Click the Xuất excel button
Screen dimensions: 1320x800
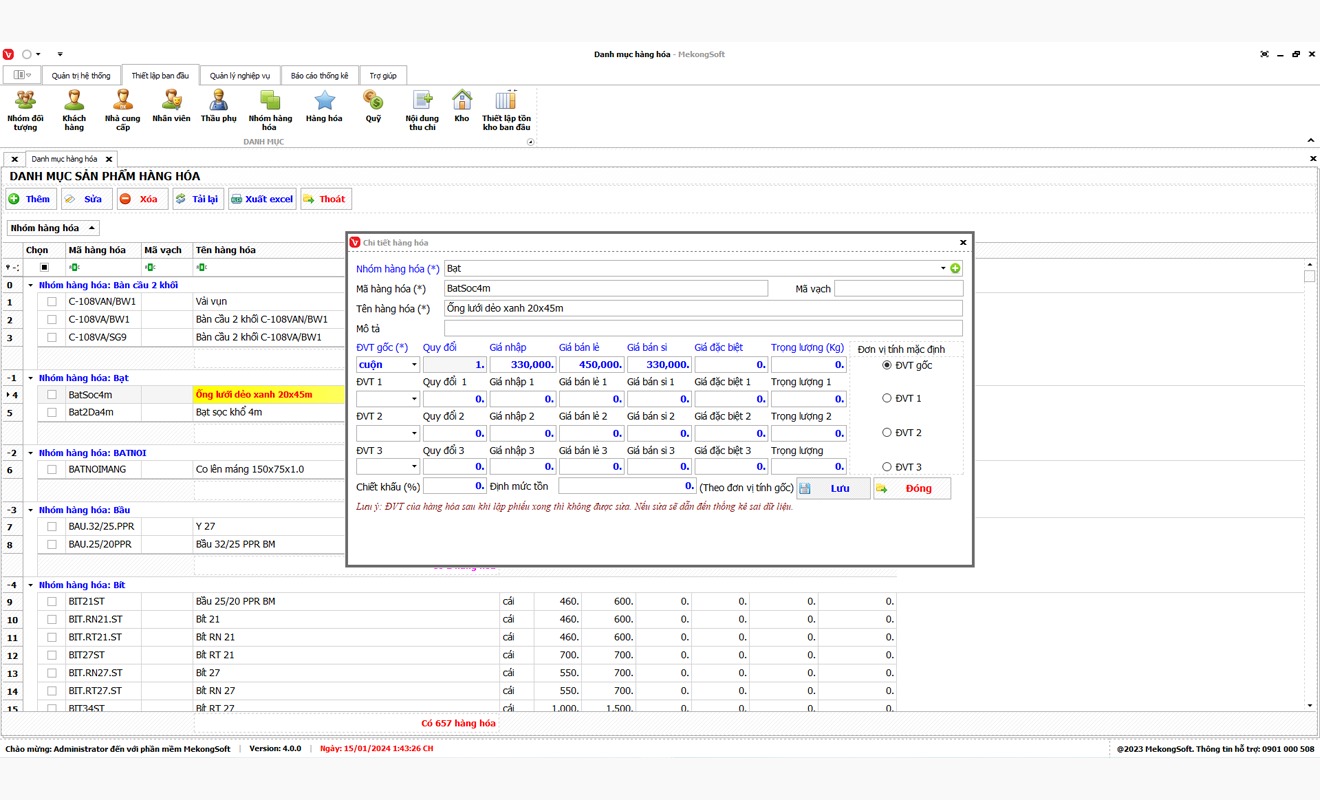point(262,199)
